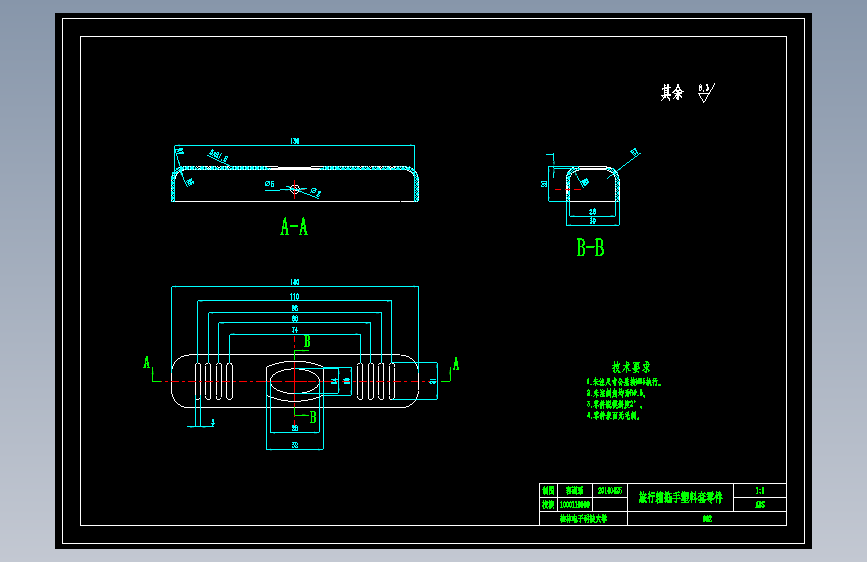This screenshot has height=562, width=867.
Task: Click the lower B section marker
Action: (313, 418)
